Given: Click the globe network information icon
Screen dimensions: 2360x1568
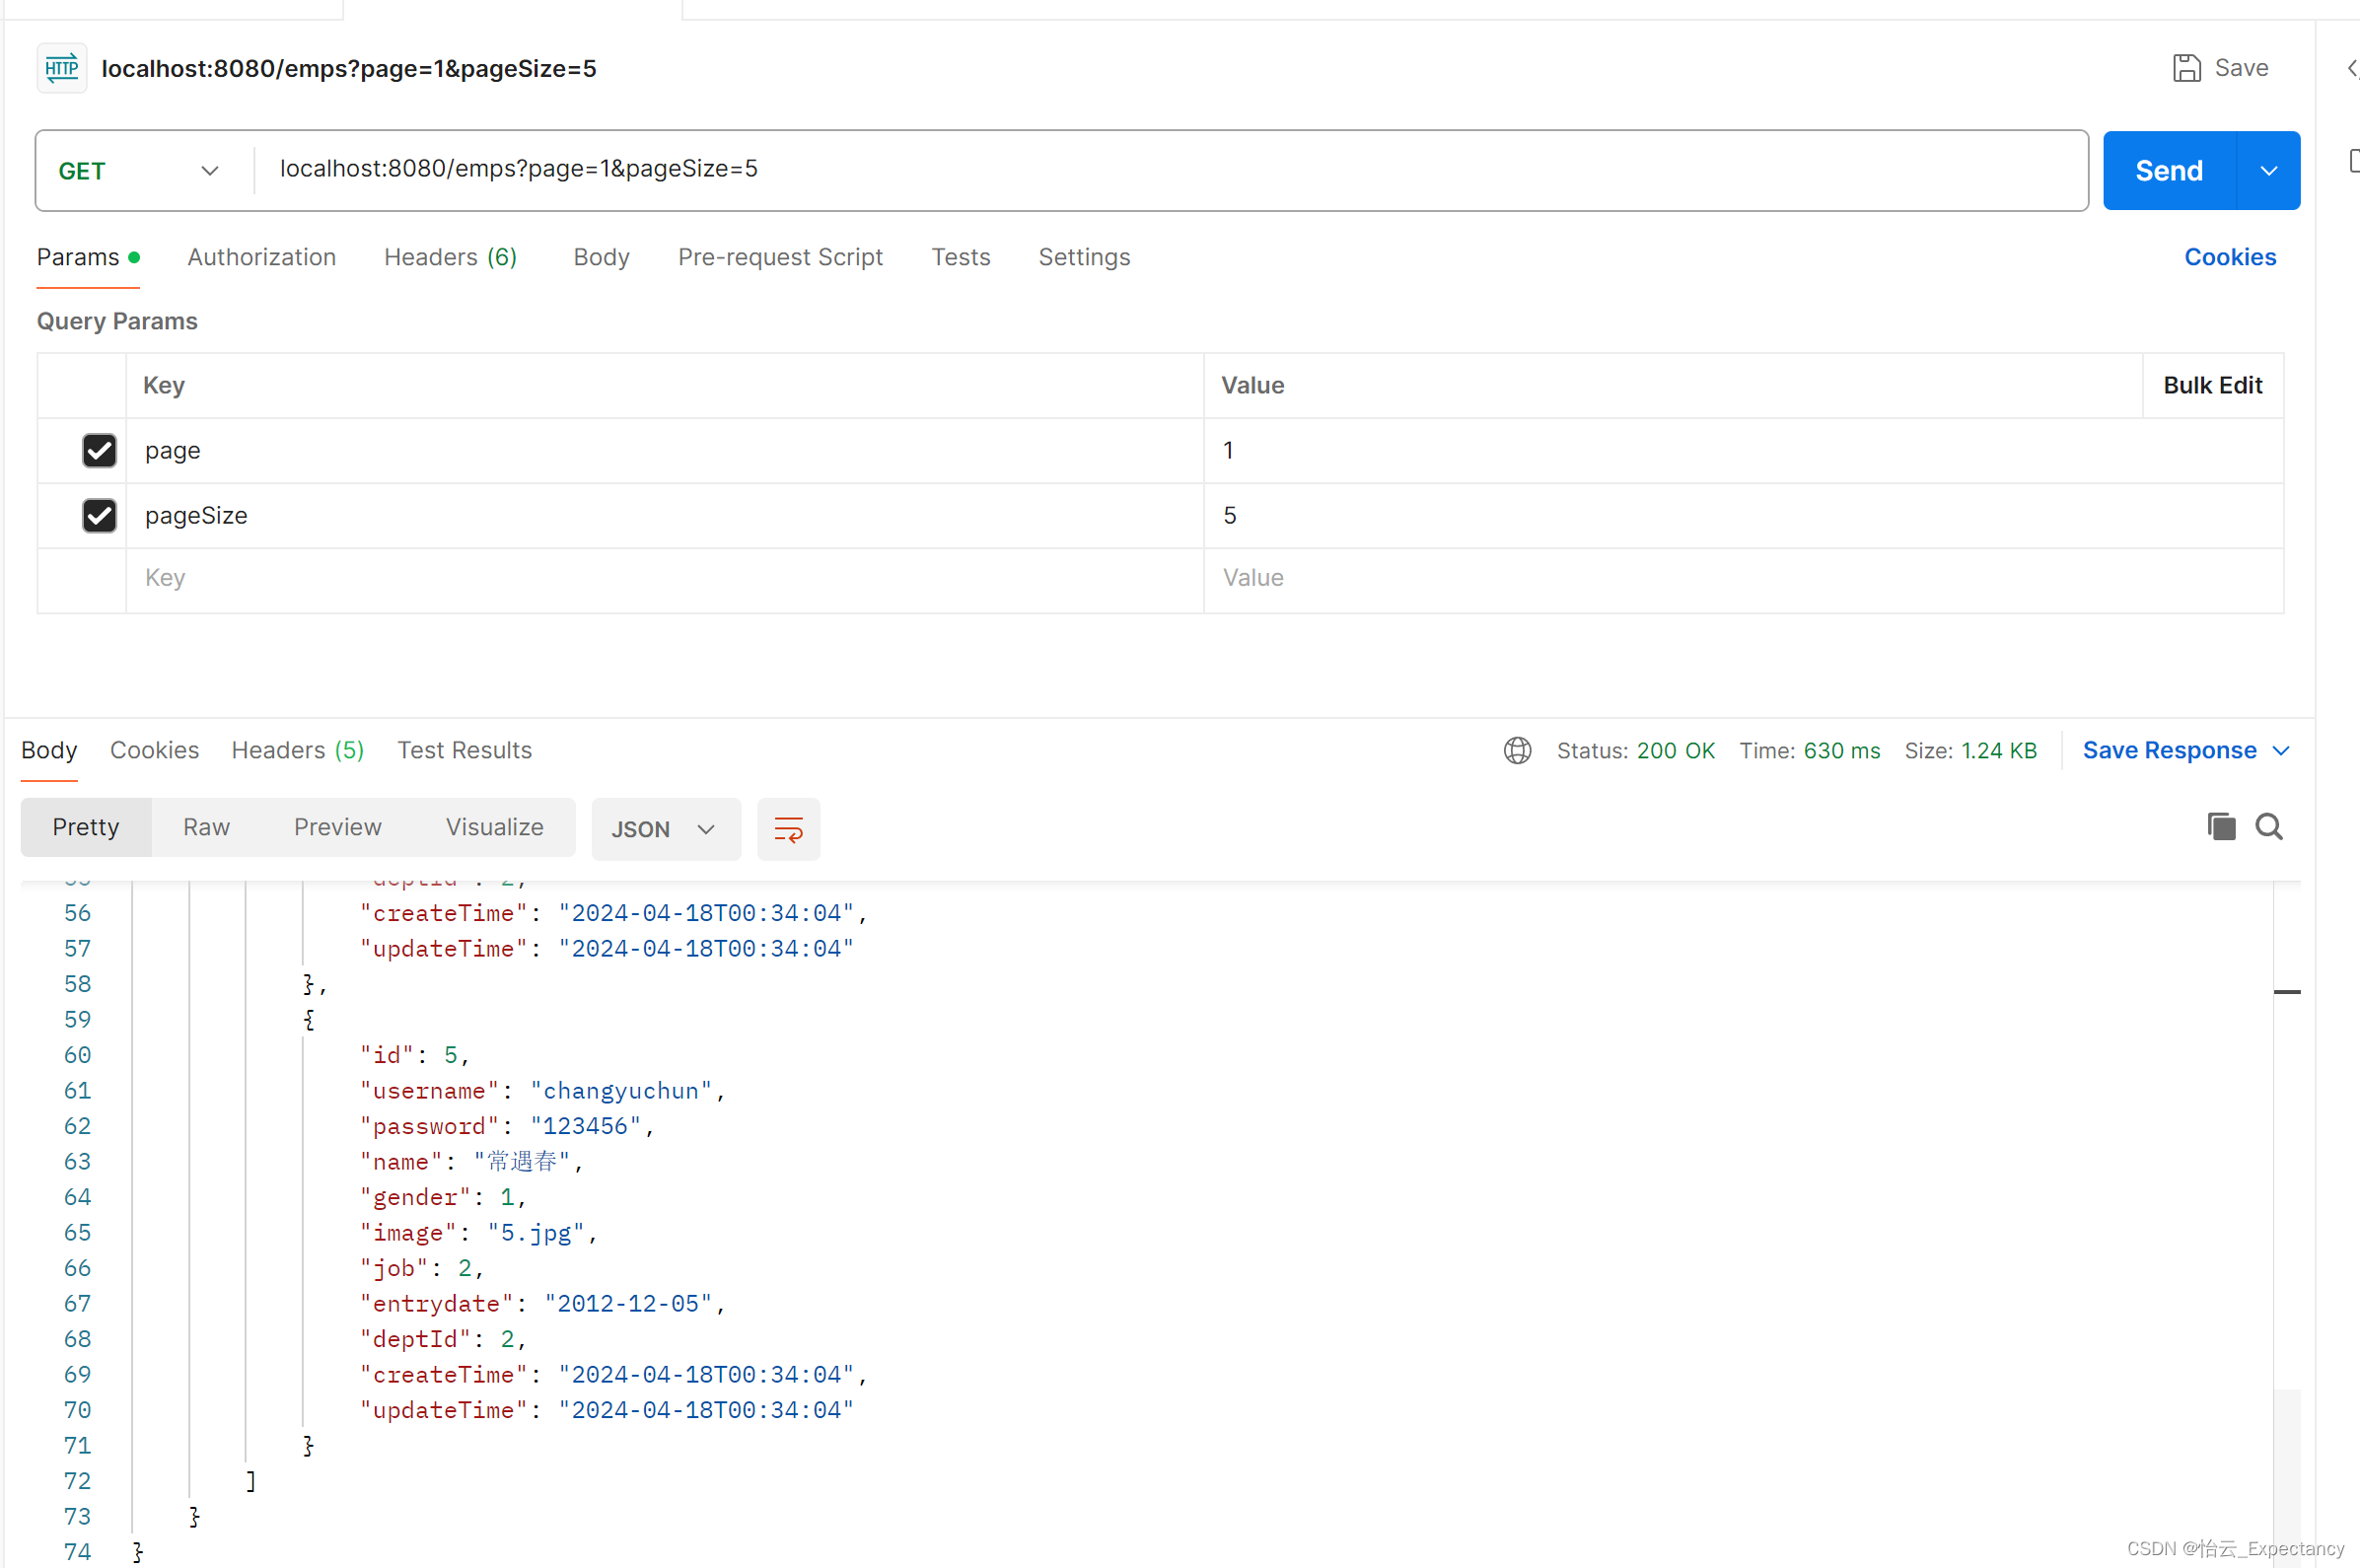Looking at the screenshot, I should [1517, 750].
